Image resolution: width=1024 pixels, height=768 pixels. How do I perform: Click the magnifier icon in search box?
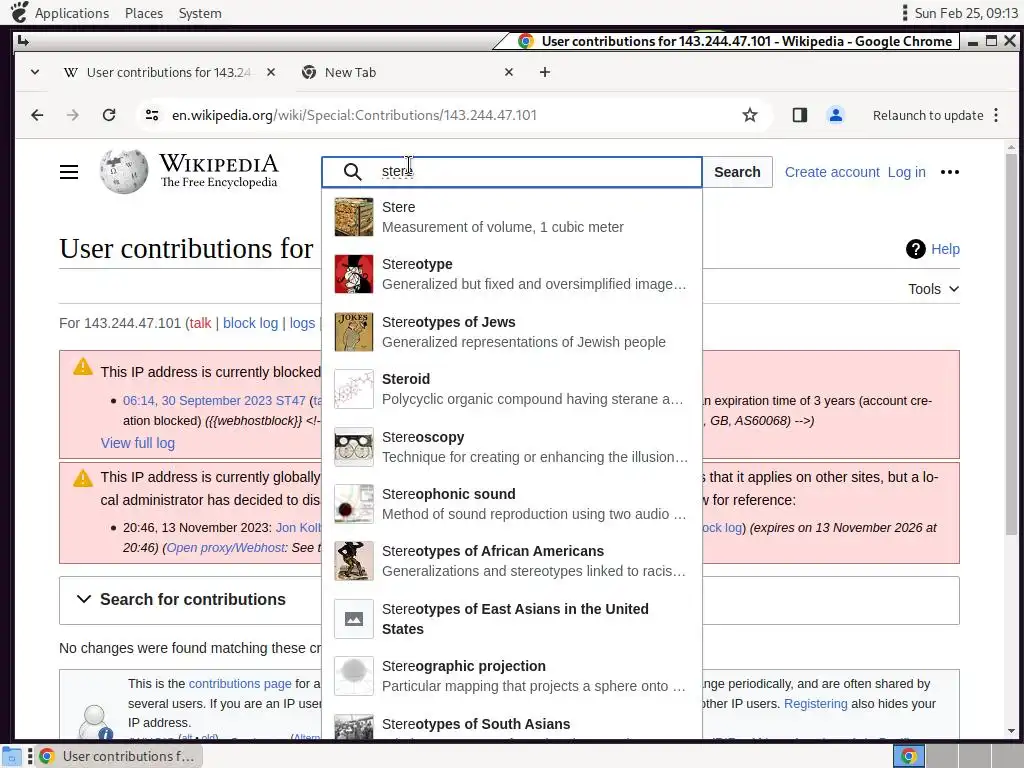coord(353,172)
